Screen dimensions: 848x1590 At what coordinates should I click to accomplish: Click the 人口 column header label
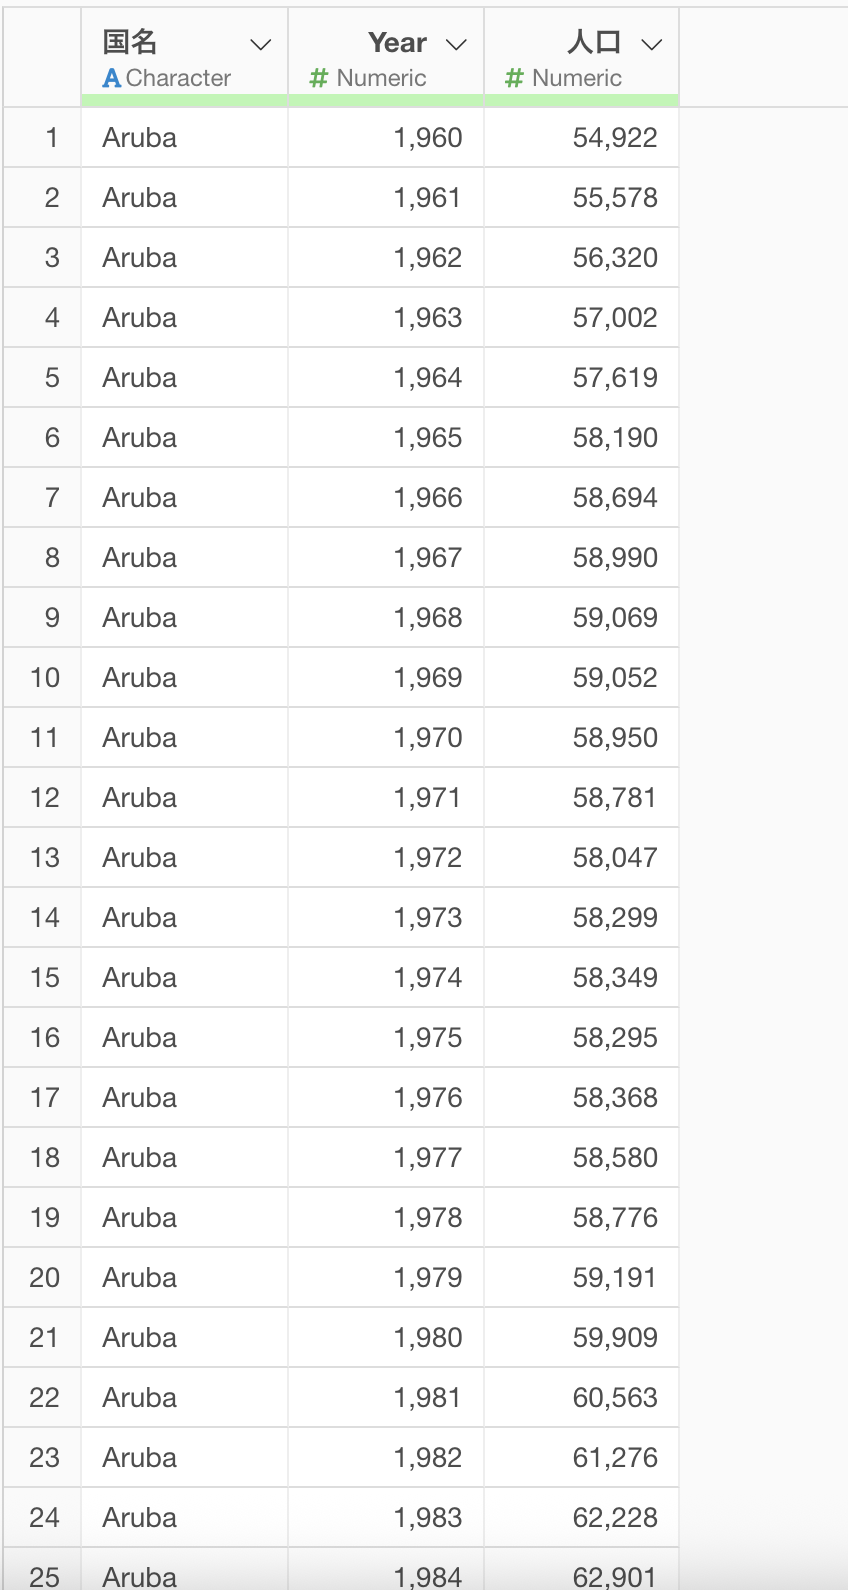(x=594, y=42)
